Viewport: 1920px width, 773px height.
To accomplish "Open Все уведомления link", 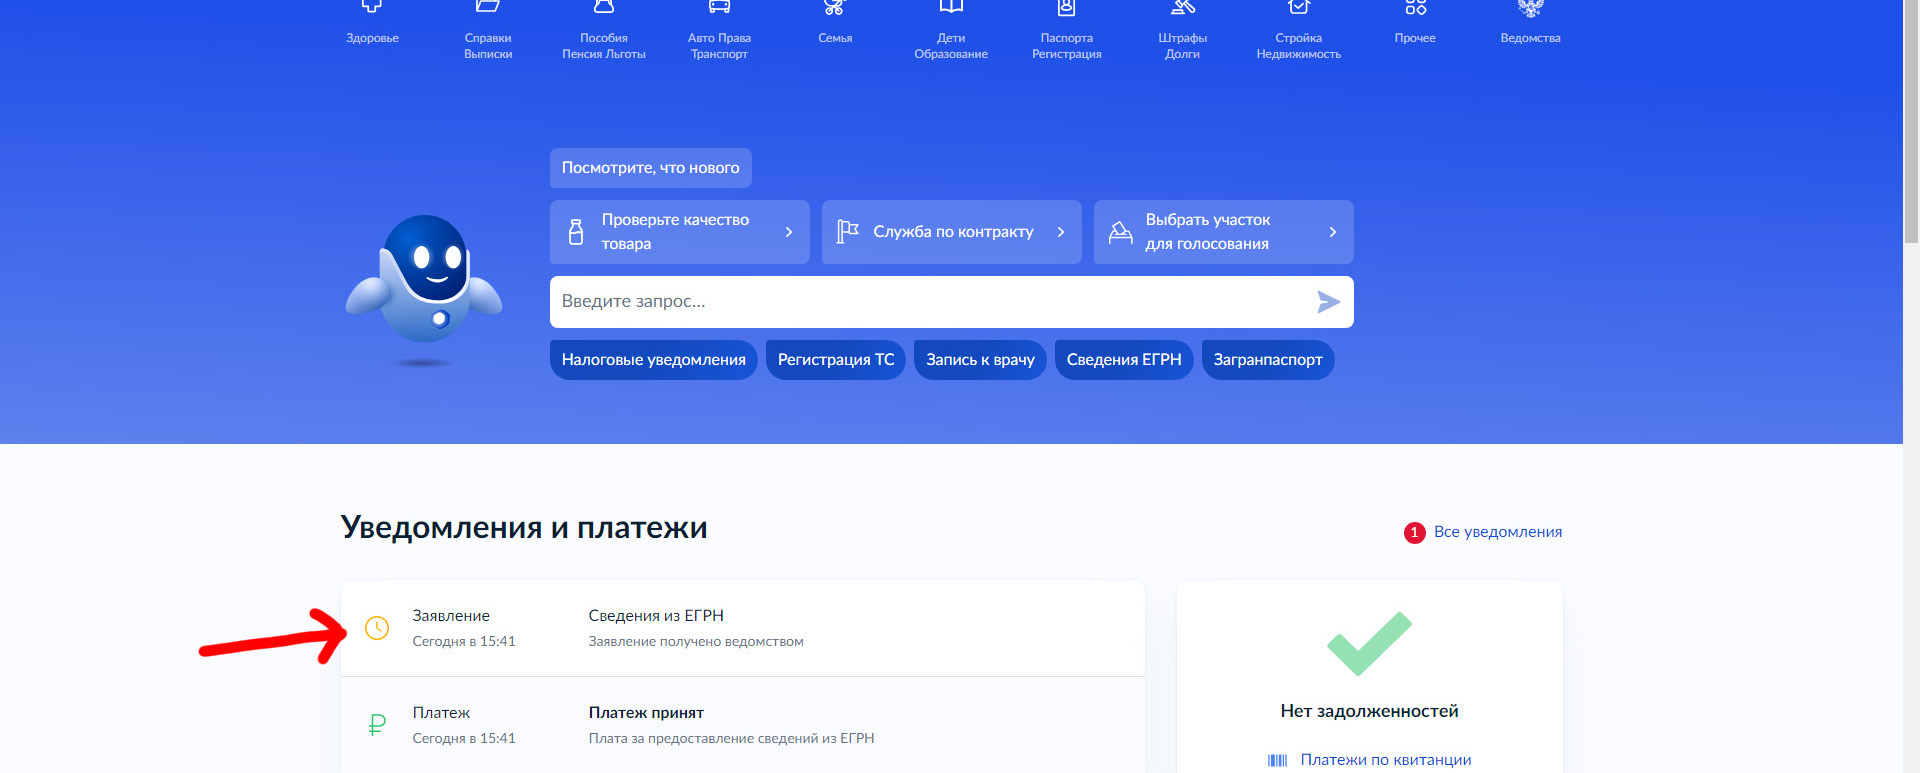I will coord(1498,532).
